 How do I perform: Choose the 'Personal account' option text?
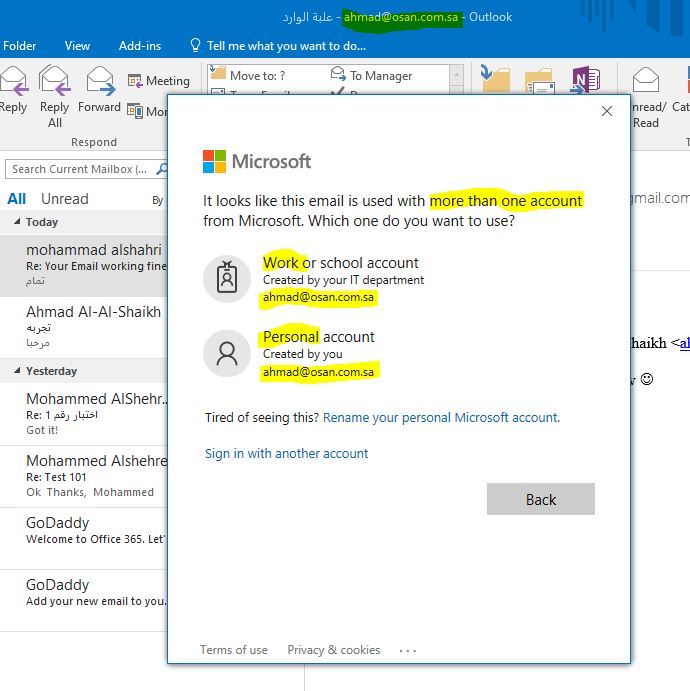coord(319,337)
